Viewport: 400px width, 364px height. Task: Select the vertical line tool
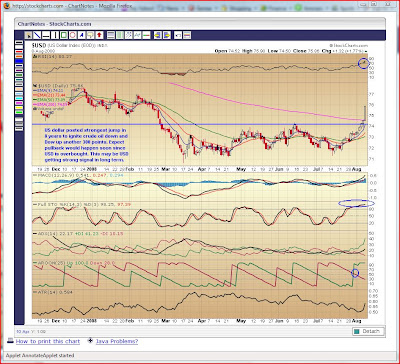pos(55,35)
